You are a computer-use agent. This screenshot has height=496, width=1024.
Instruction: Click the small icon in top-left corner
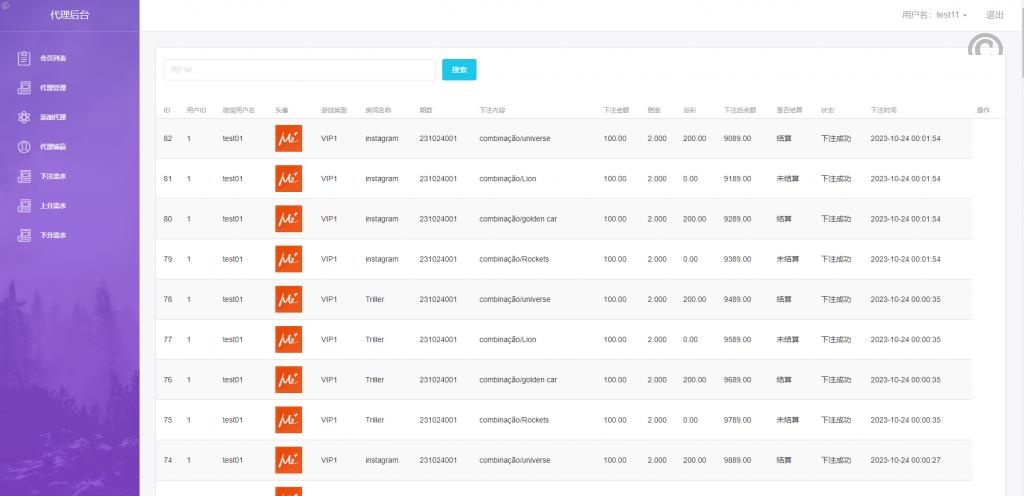[x=5, y=5]
